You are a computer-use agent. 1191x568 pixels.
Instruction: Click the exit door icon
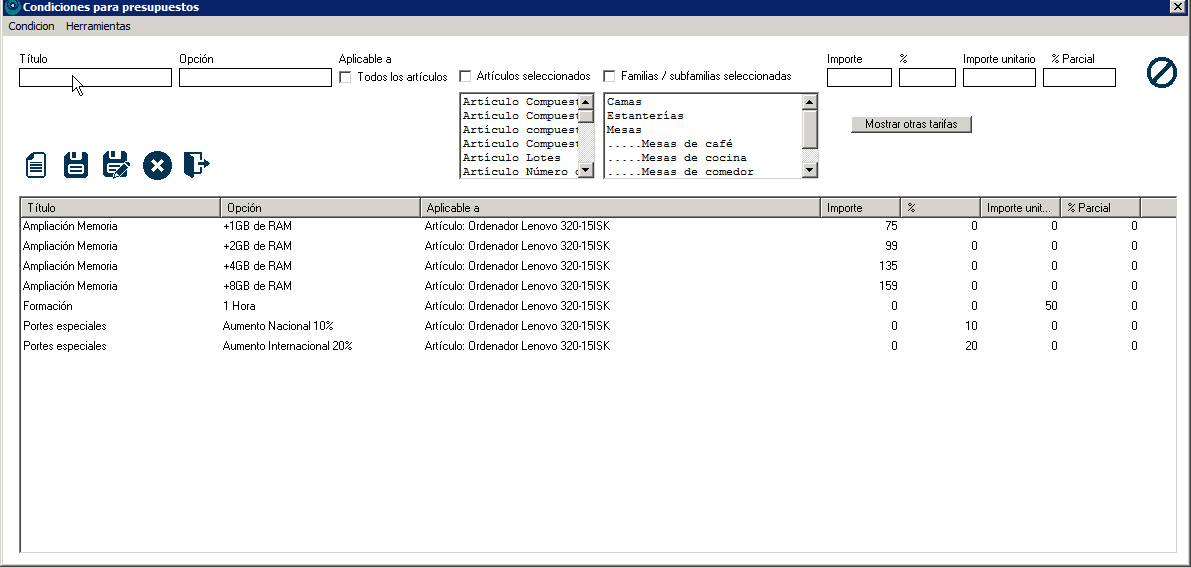[x=196, y=165]
